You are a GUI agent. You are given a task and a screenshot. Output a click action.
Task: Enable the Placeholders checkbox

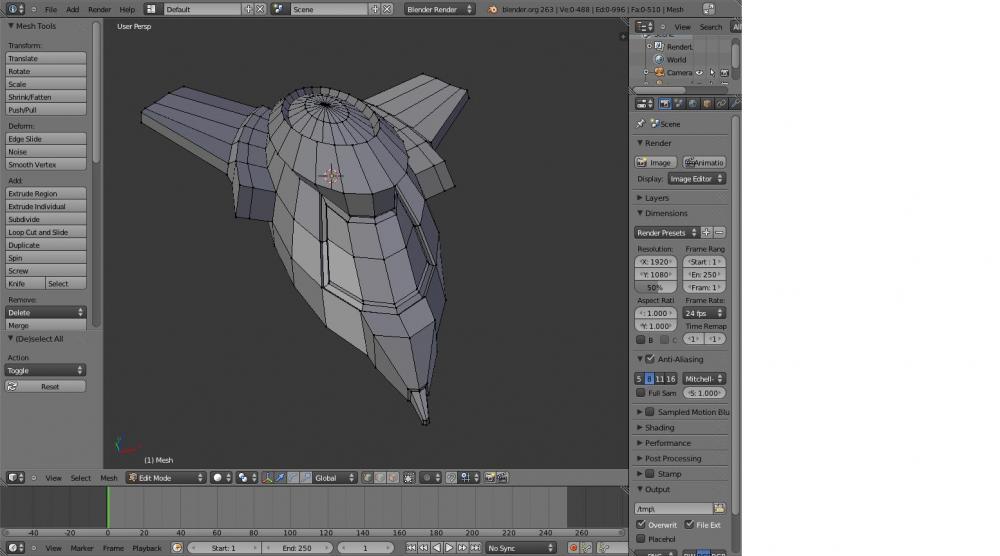coord(640,539)
